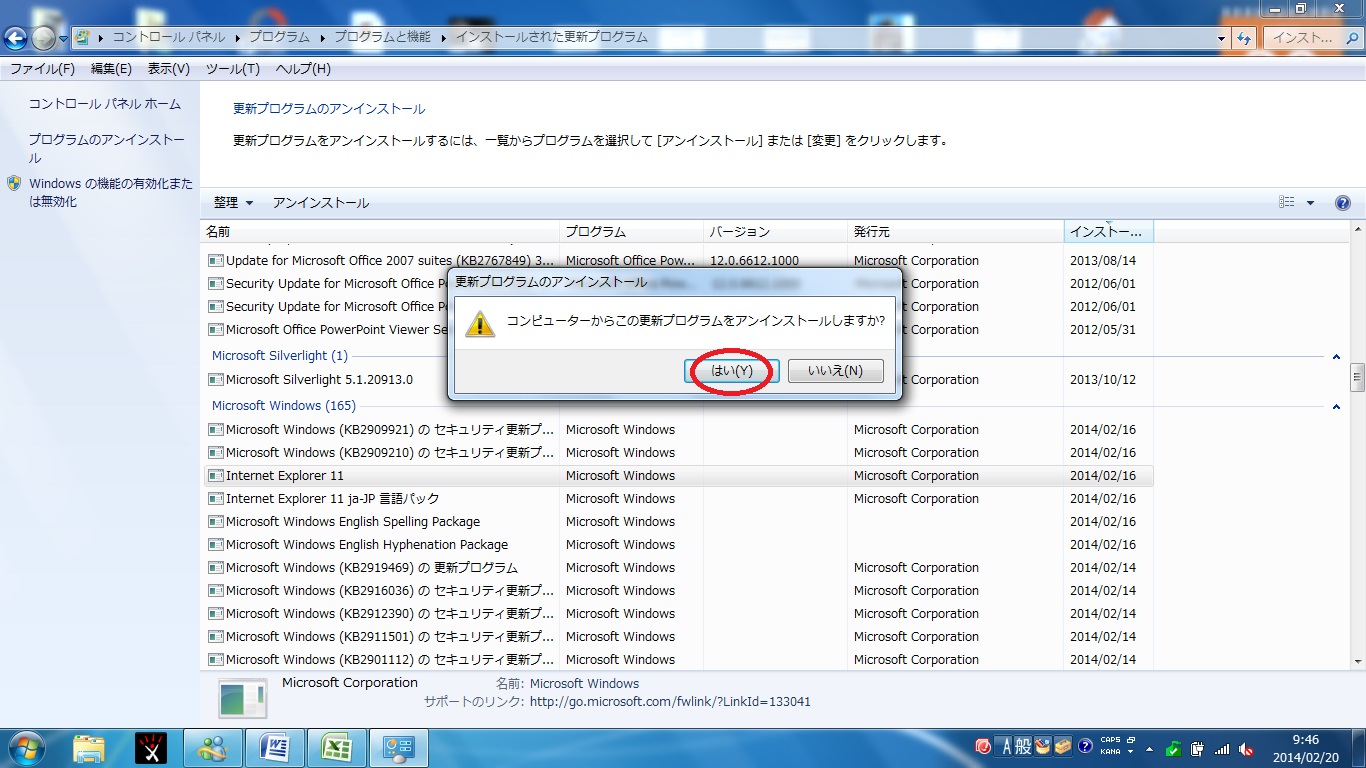
Task: Open the IME Pad icon
Action: click(1043, 747)
